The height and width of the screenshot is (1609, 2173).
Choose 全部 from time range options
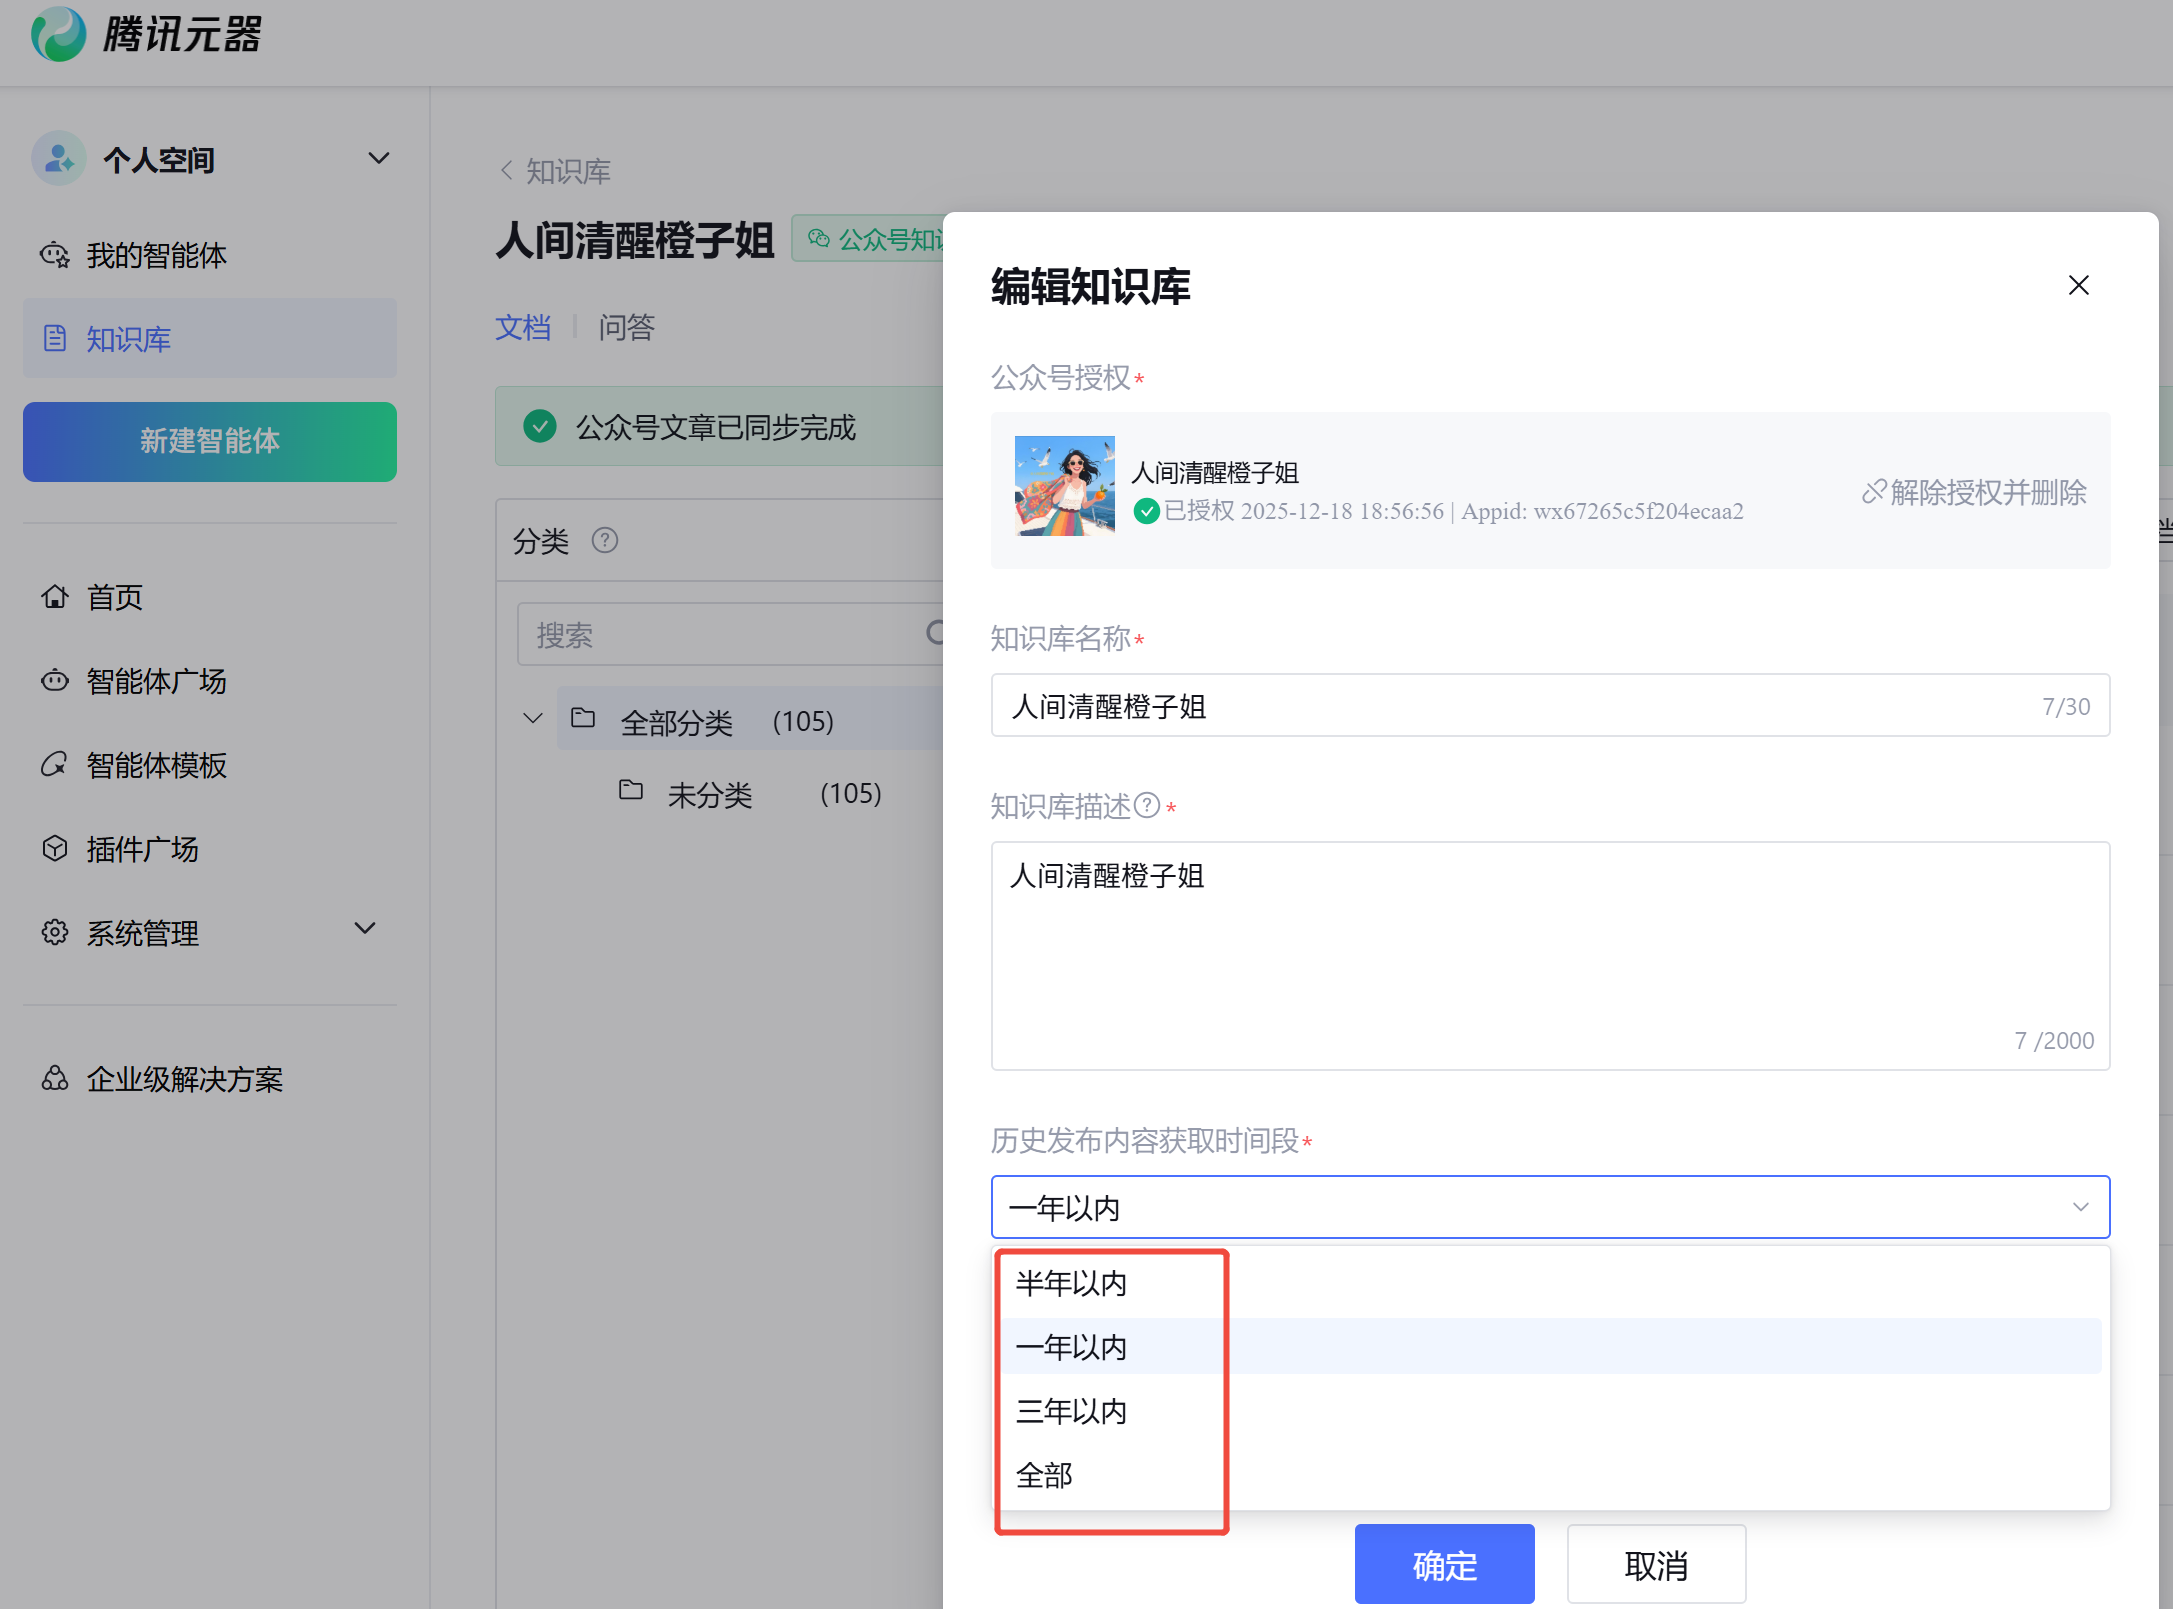tap(1044, 1475)
